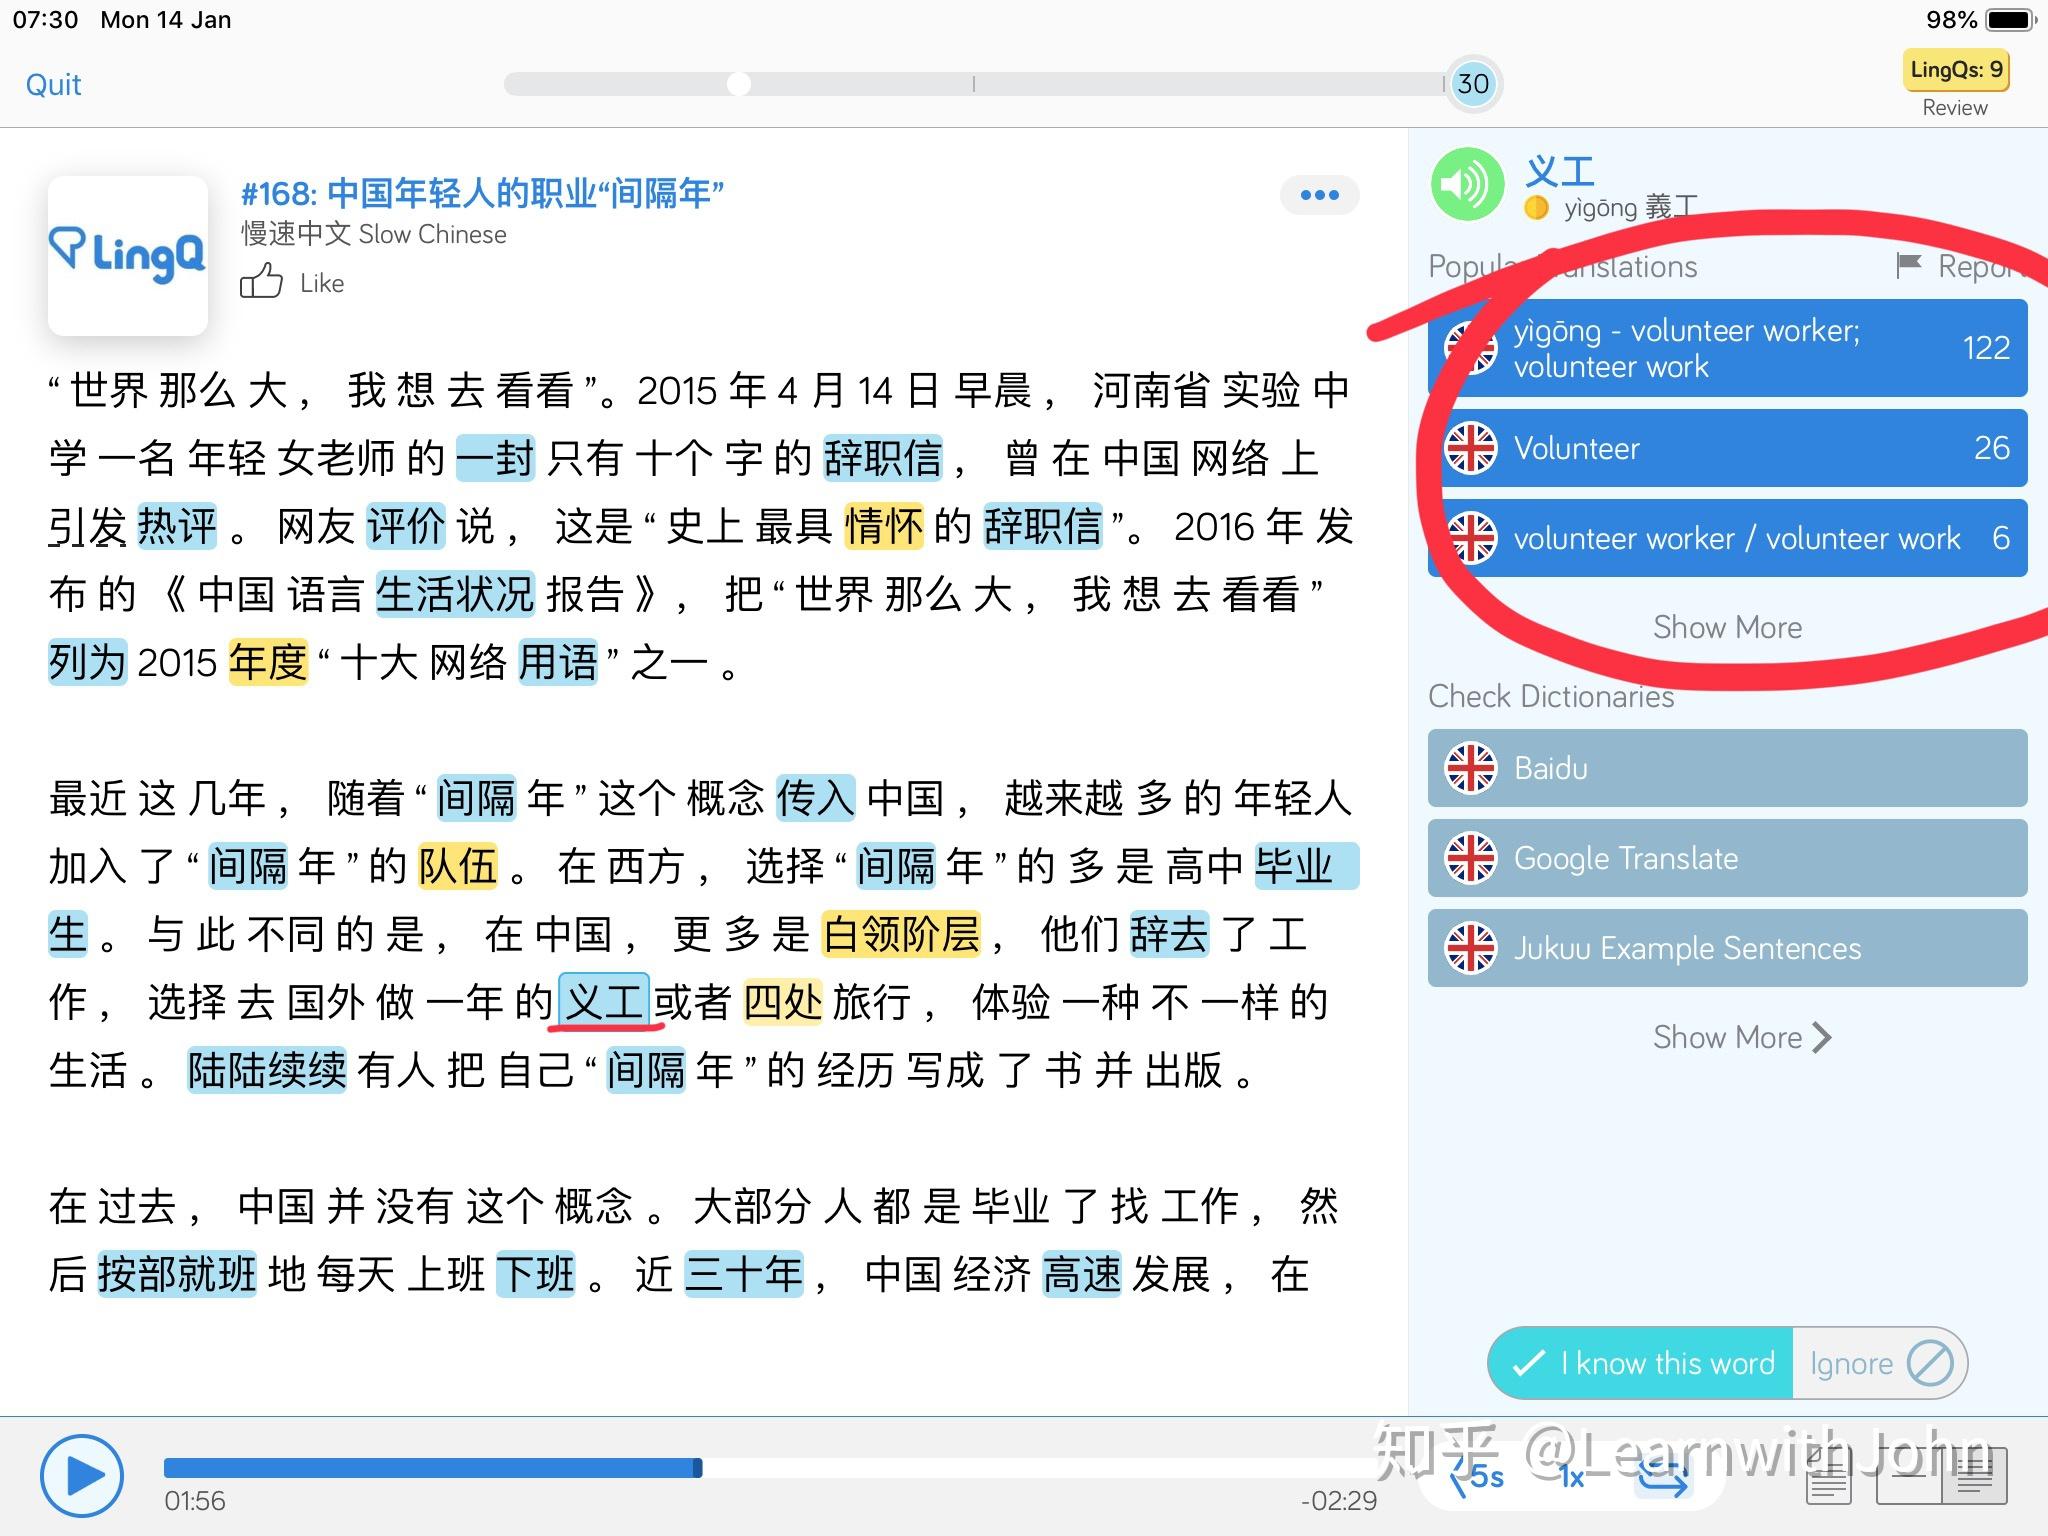Show More popular translations
2048x1536 pixels.
click(1726, 627)
